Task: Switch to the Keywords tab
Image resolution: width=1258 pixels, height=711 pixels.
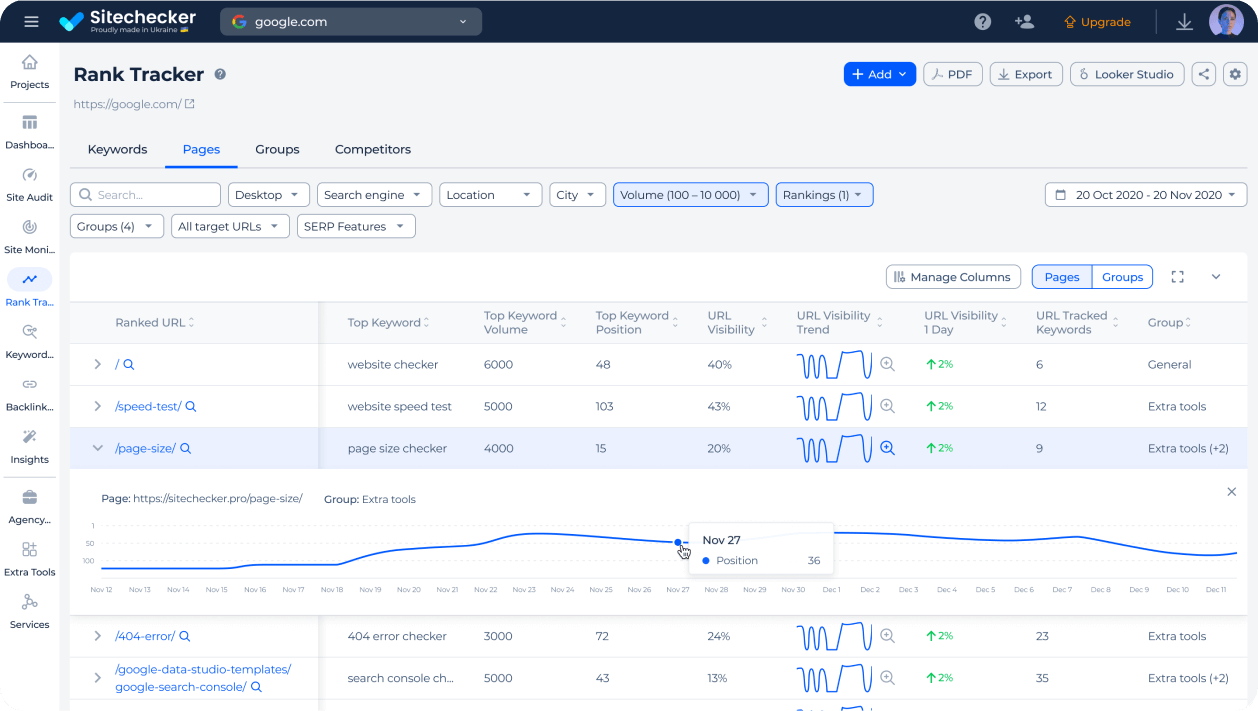Action: (118, 149)
